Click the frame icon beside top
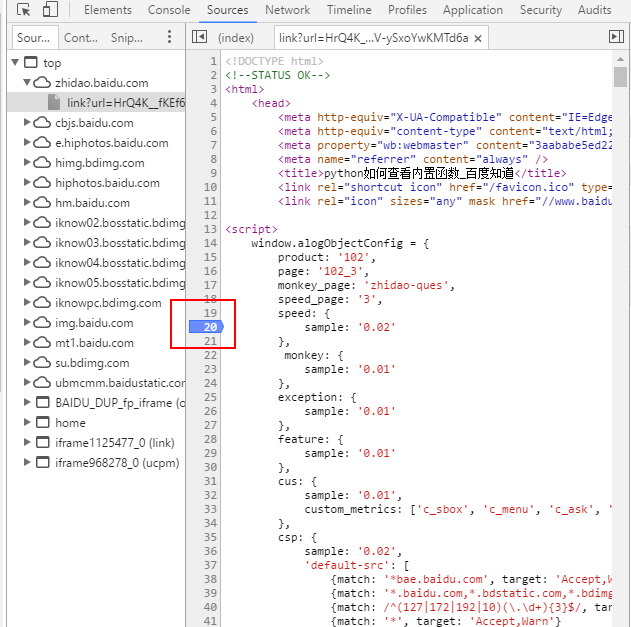 (x=31, y=62)
